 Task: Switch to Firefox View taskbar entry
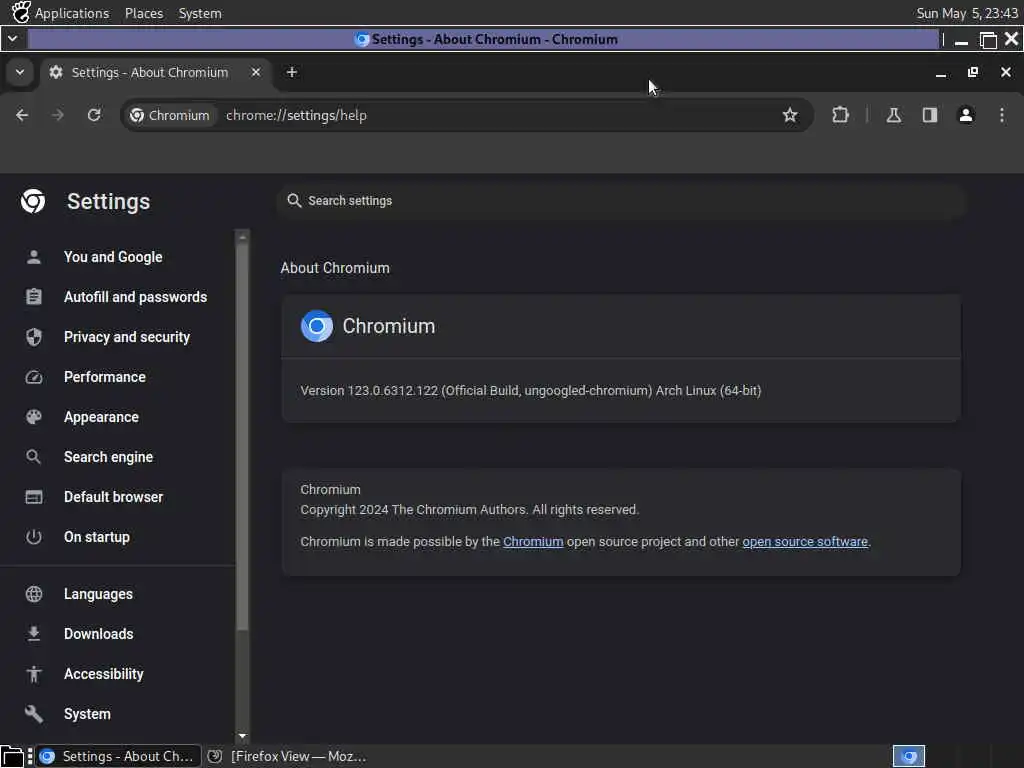coord(287,756)
